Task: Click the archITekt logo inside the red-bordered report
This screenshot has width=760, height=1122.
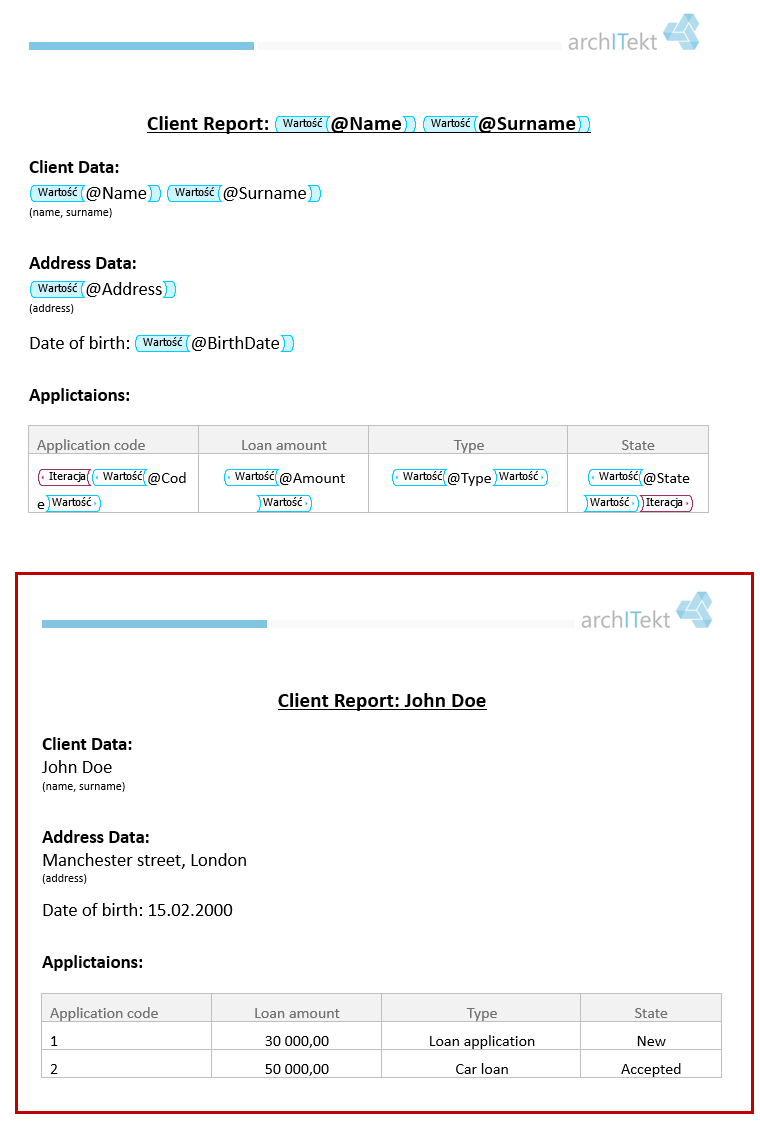Action: (x=646, y=613)
